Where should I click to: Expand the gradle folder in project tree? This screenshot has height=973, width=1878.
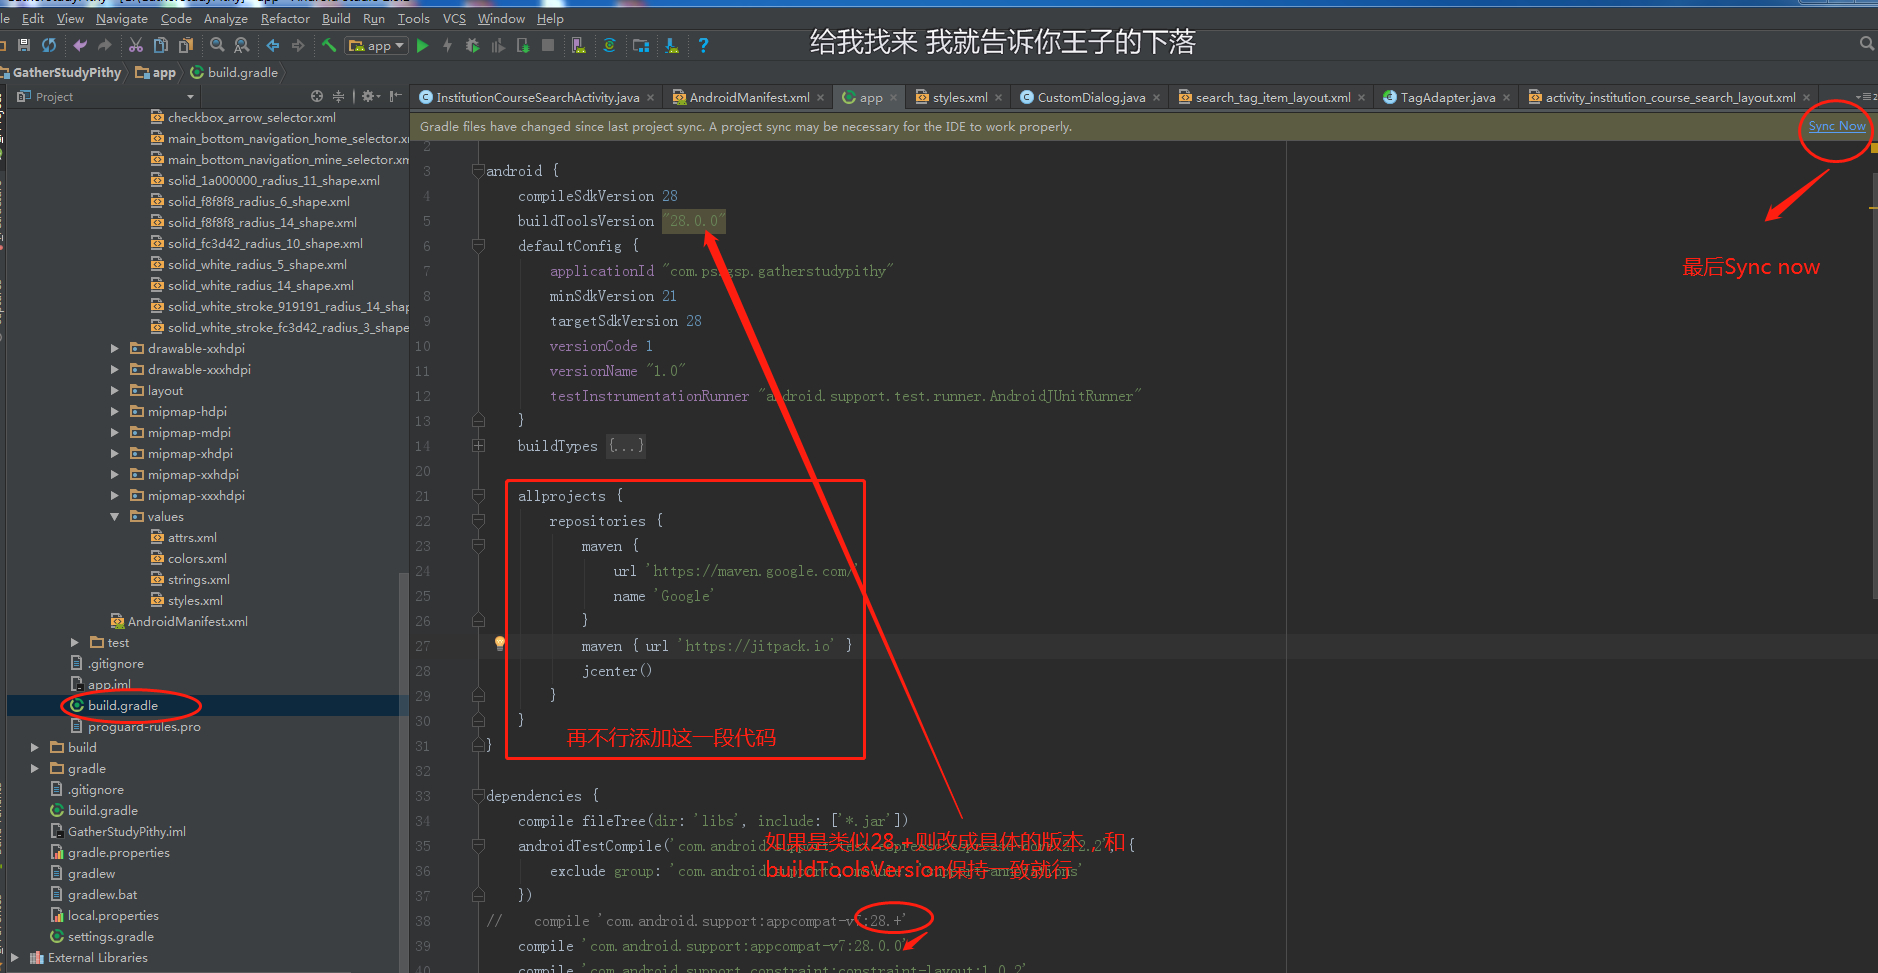(x=35, y=769)
